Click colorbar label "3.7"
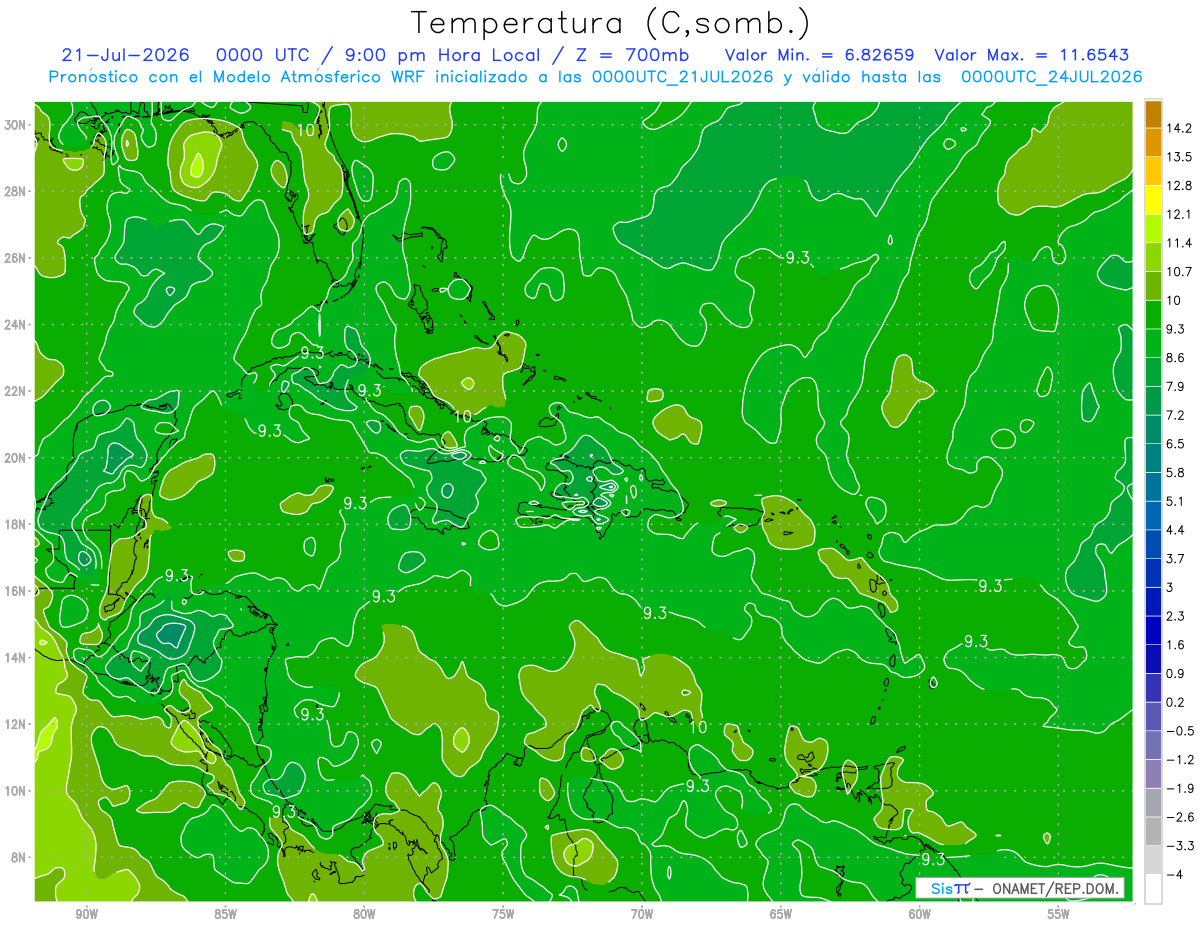 [1177, 559]
